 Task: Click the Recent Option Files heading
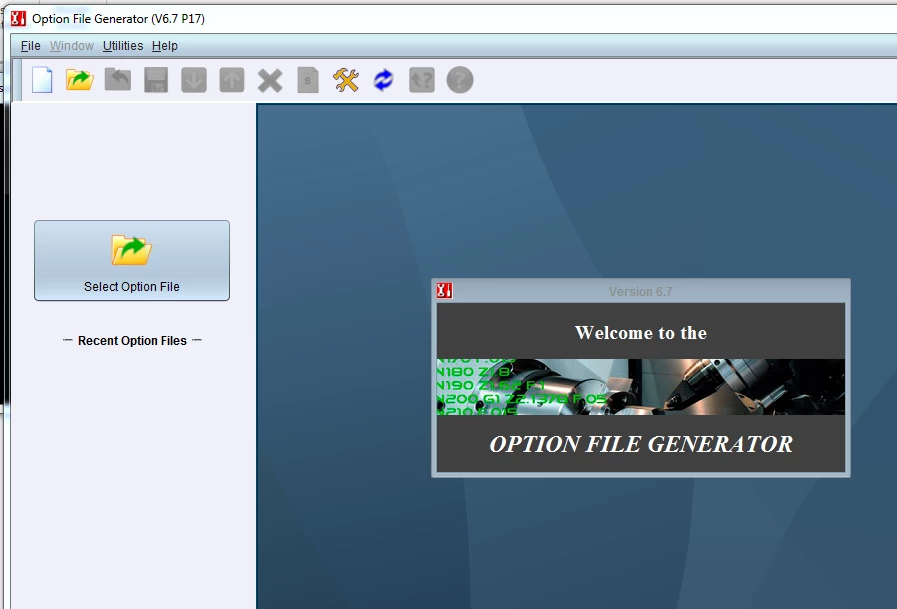coord(132,341)
